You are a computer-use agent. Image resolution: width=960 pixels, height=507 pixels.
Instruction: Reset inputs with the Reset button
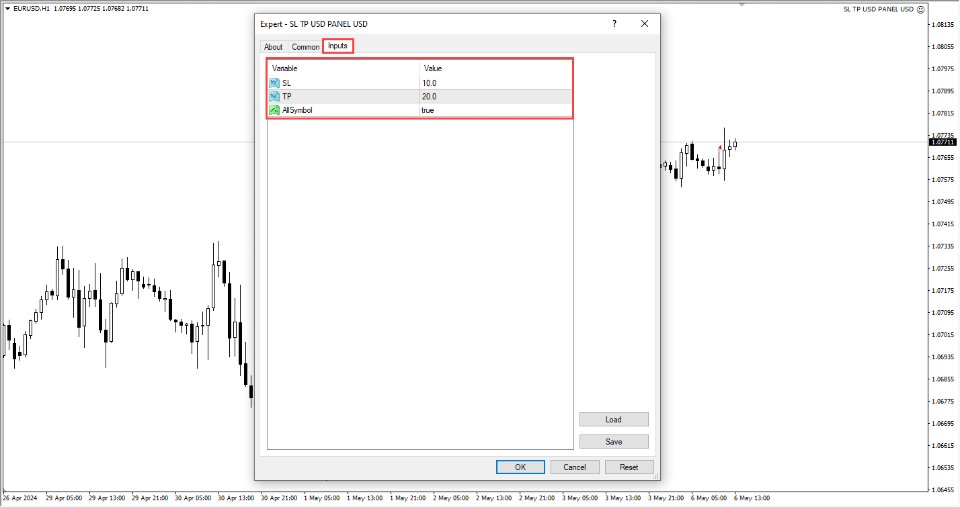point(628,467)
